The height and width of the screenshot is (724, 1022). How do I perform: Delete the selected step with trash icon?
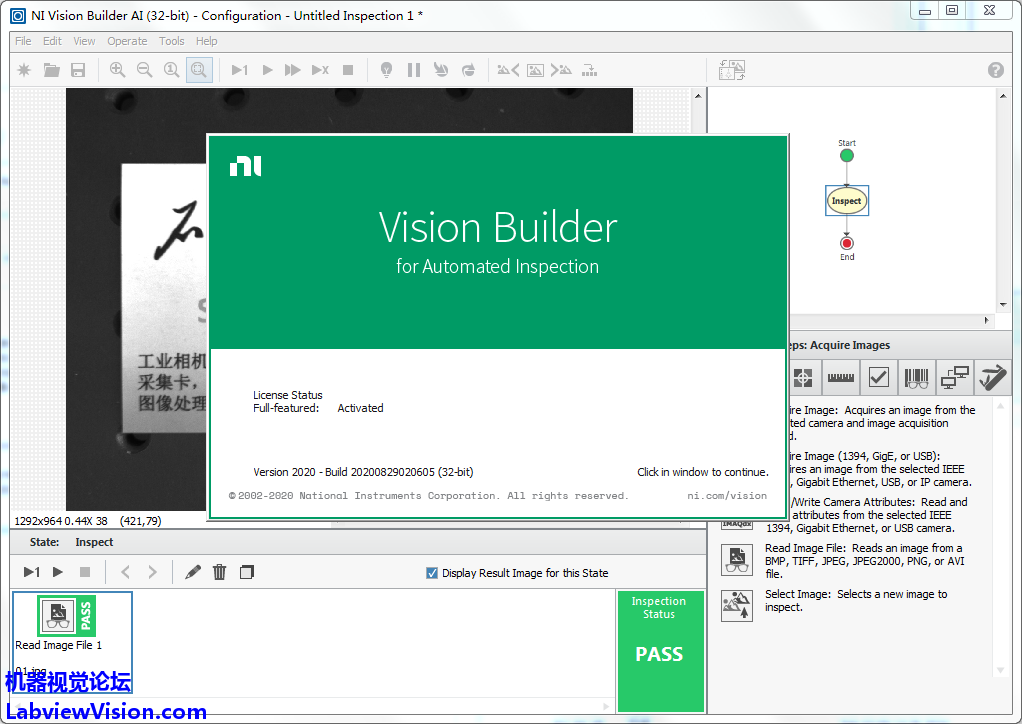click(x=220, y=572)
